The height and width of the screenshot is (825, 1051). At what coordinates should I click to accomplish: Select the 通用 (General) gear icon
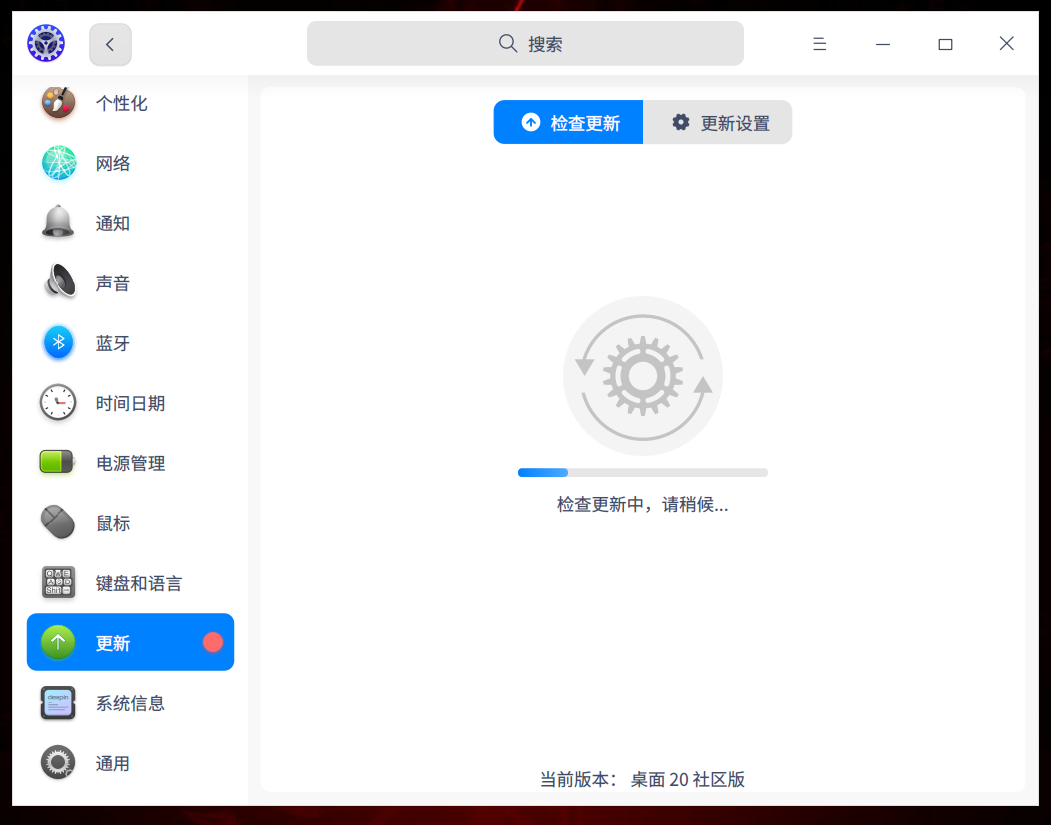tap(57, 763)
